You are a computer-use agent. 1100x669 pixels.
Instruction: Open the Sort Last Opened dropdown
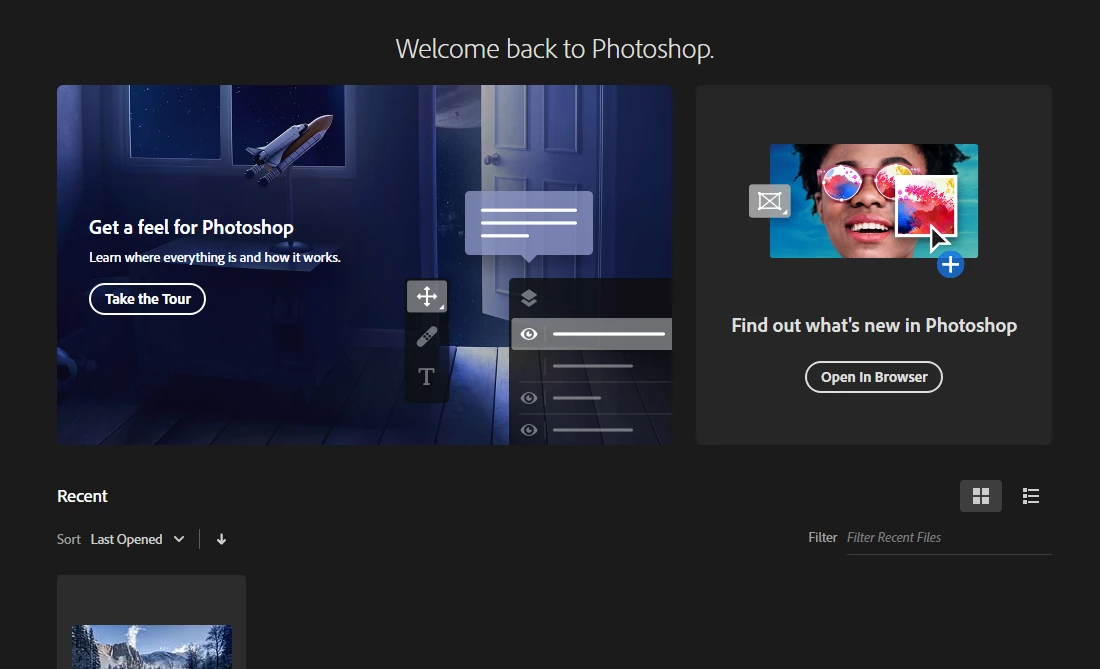pos(138,539)
